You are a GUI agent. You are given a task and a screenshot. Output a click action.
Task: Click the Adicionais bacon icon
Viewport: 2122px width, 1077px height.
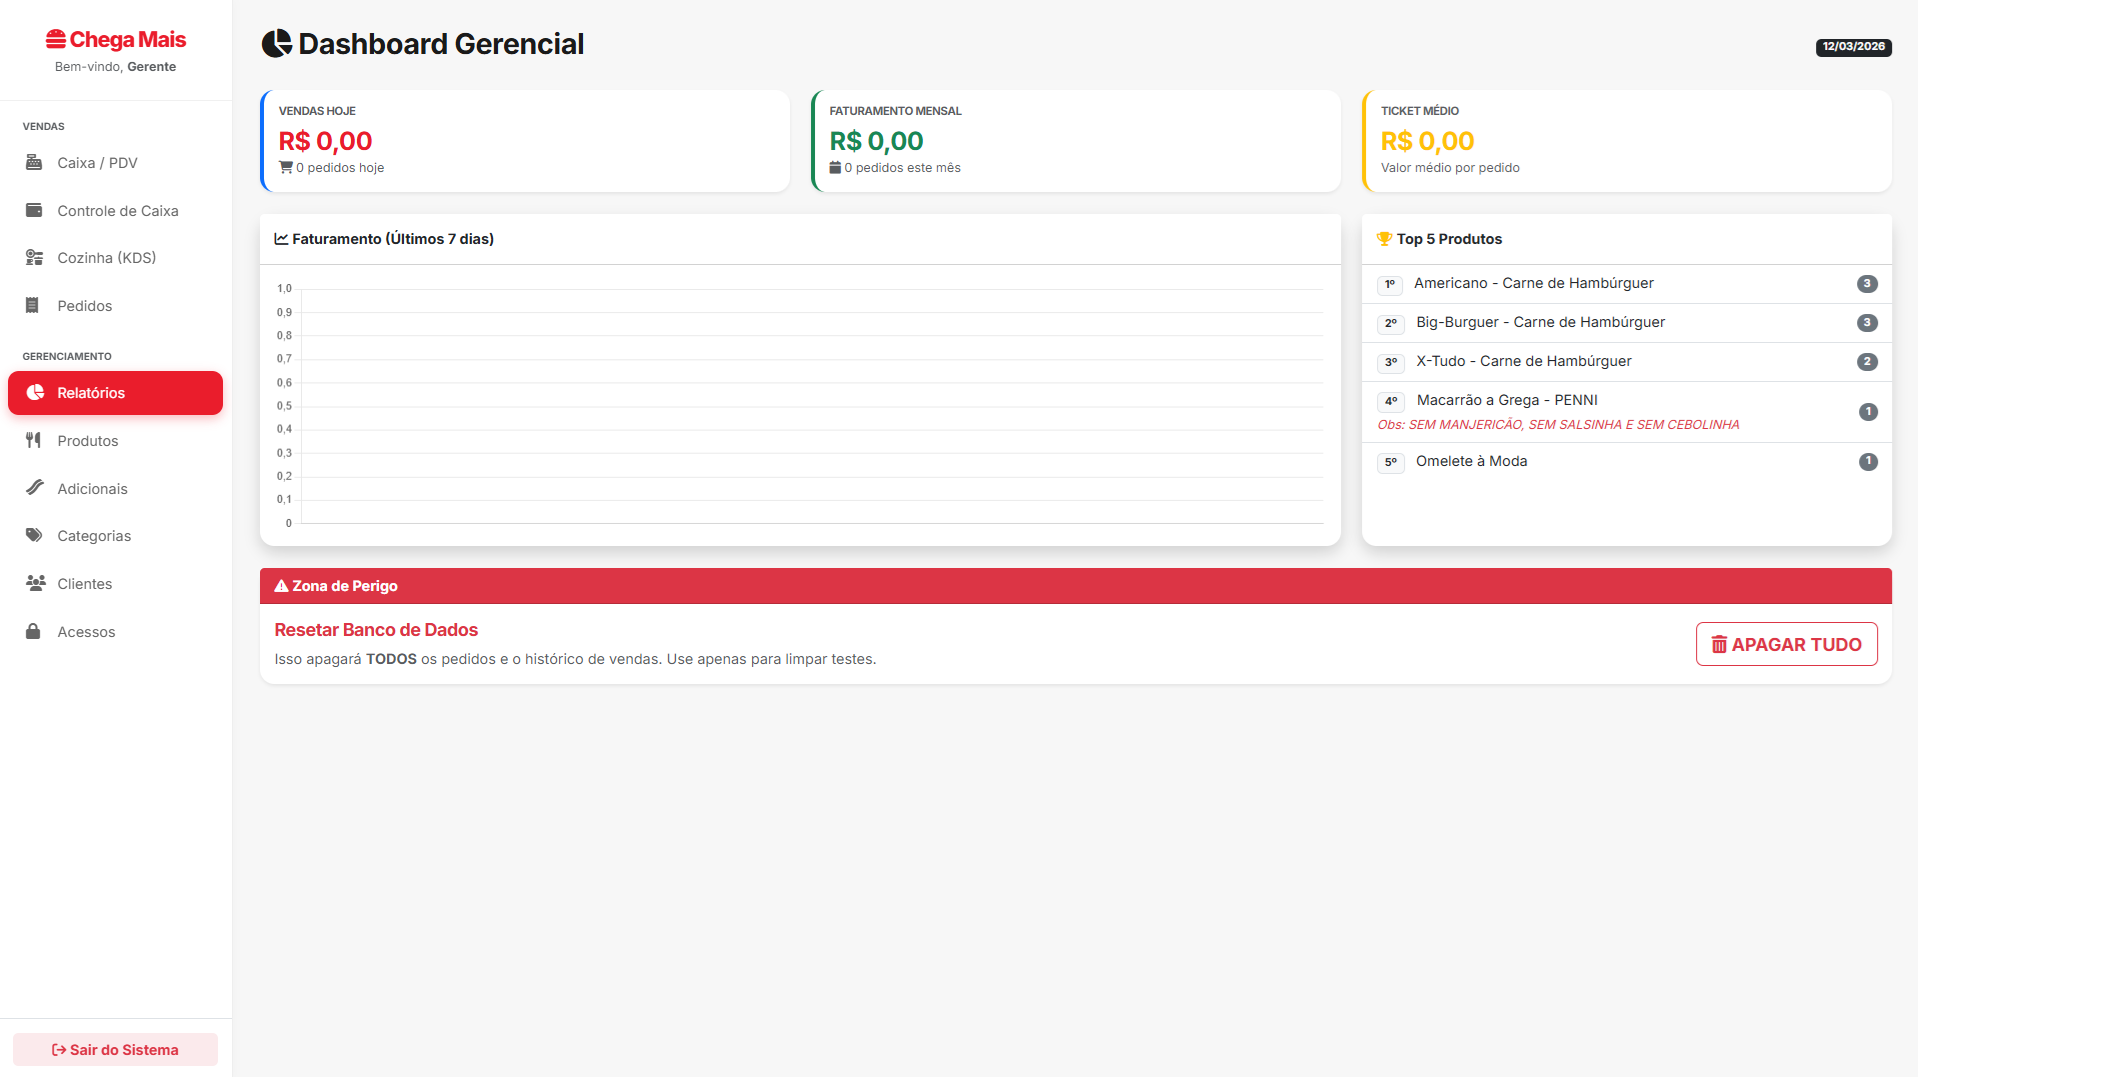click(34, 488)
